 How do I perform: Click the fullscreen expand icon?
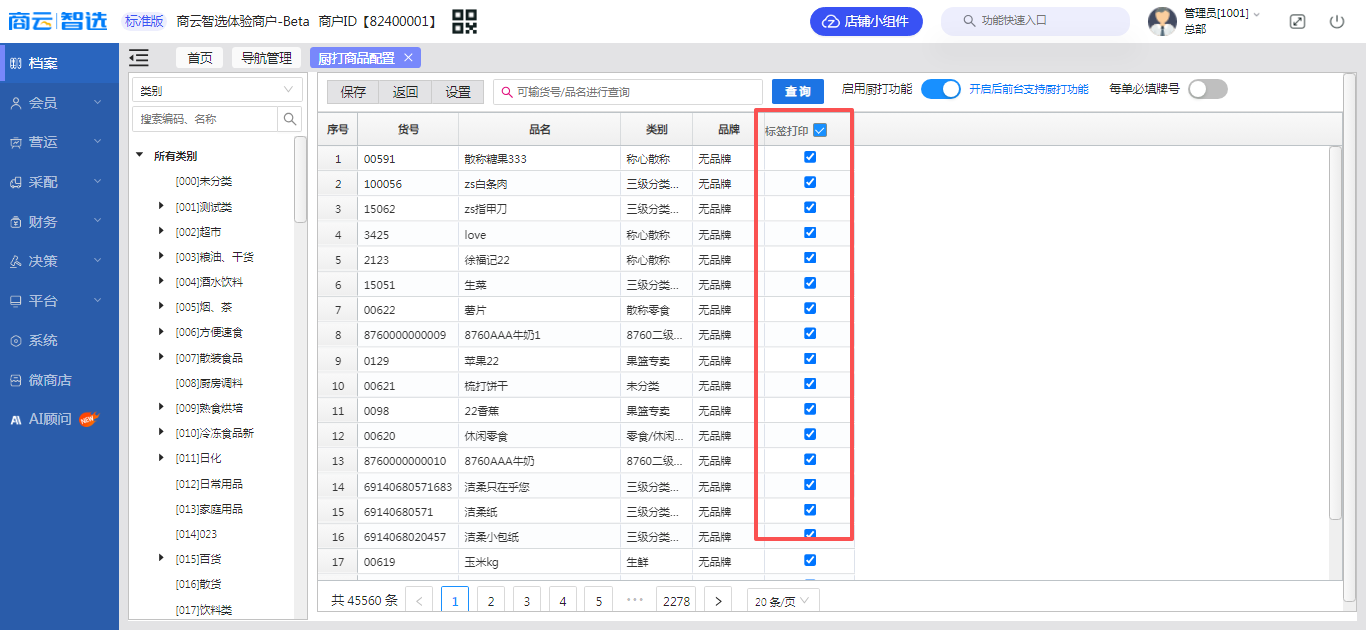pyautogui.click(x=1297, y=21)
